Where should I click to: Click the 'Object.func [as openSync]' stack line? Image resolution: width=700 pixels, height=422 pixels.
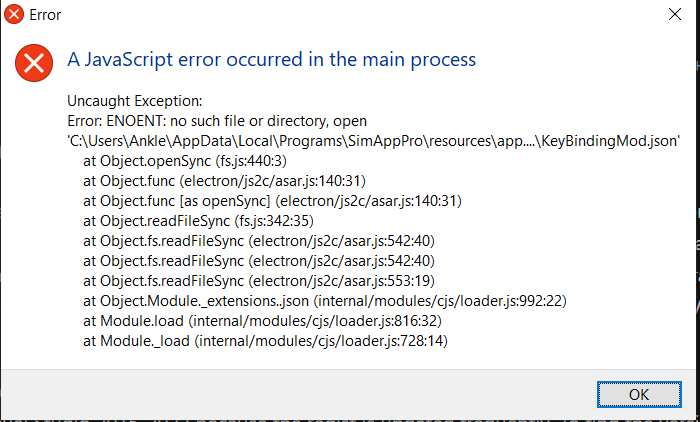click(272, 201)
